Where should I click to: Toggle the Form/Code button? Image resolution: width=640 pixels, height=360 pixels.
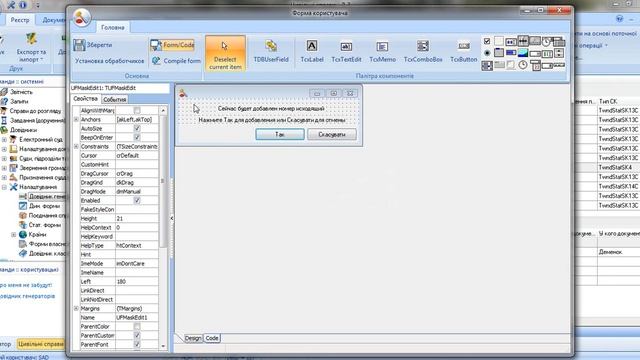pos(172,45)
